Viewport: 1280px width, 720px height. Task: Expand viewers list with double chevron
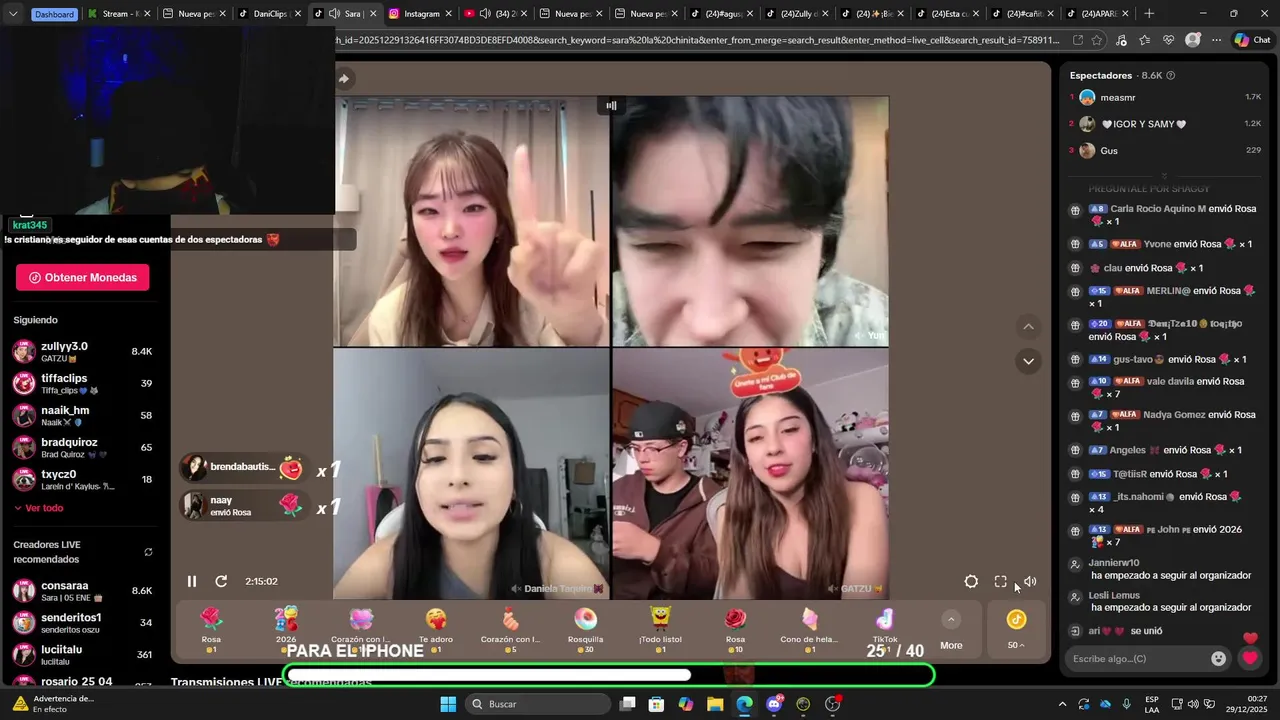point(1164,175)
